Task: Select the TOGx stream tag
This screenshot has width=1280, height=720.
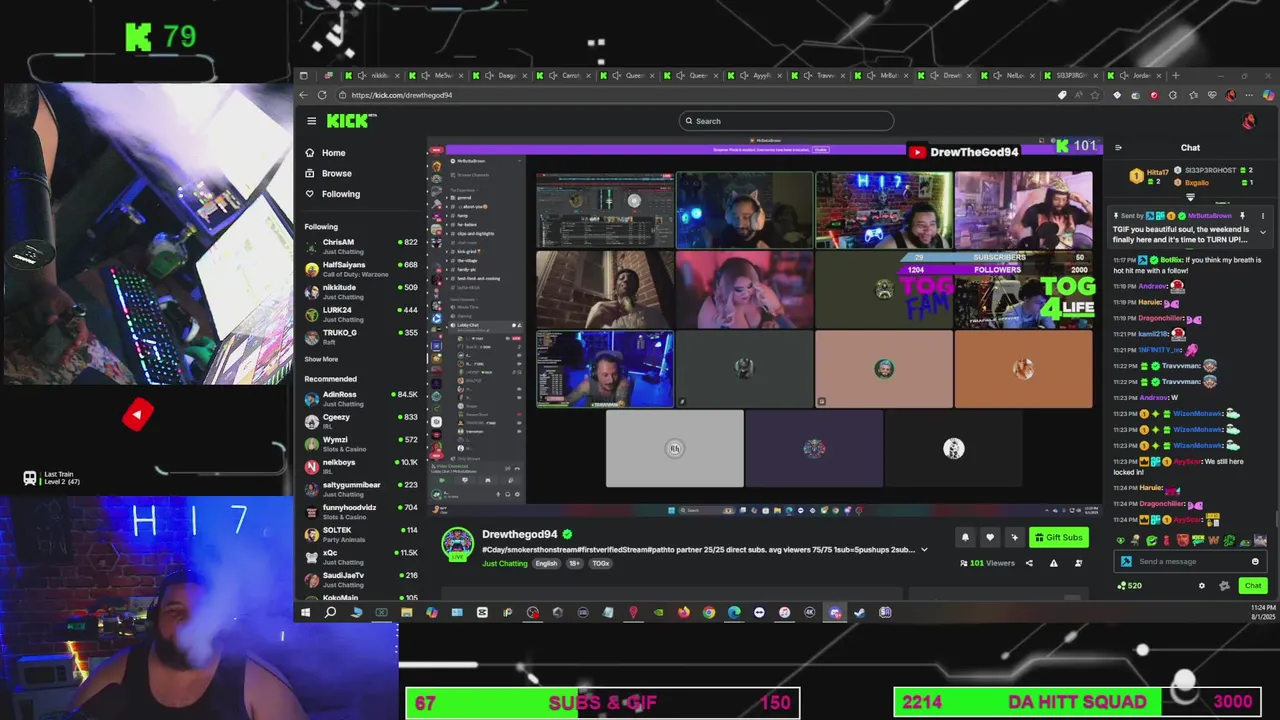Action: 600,563
